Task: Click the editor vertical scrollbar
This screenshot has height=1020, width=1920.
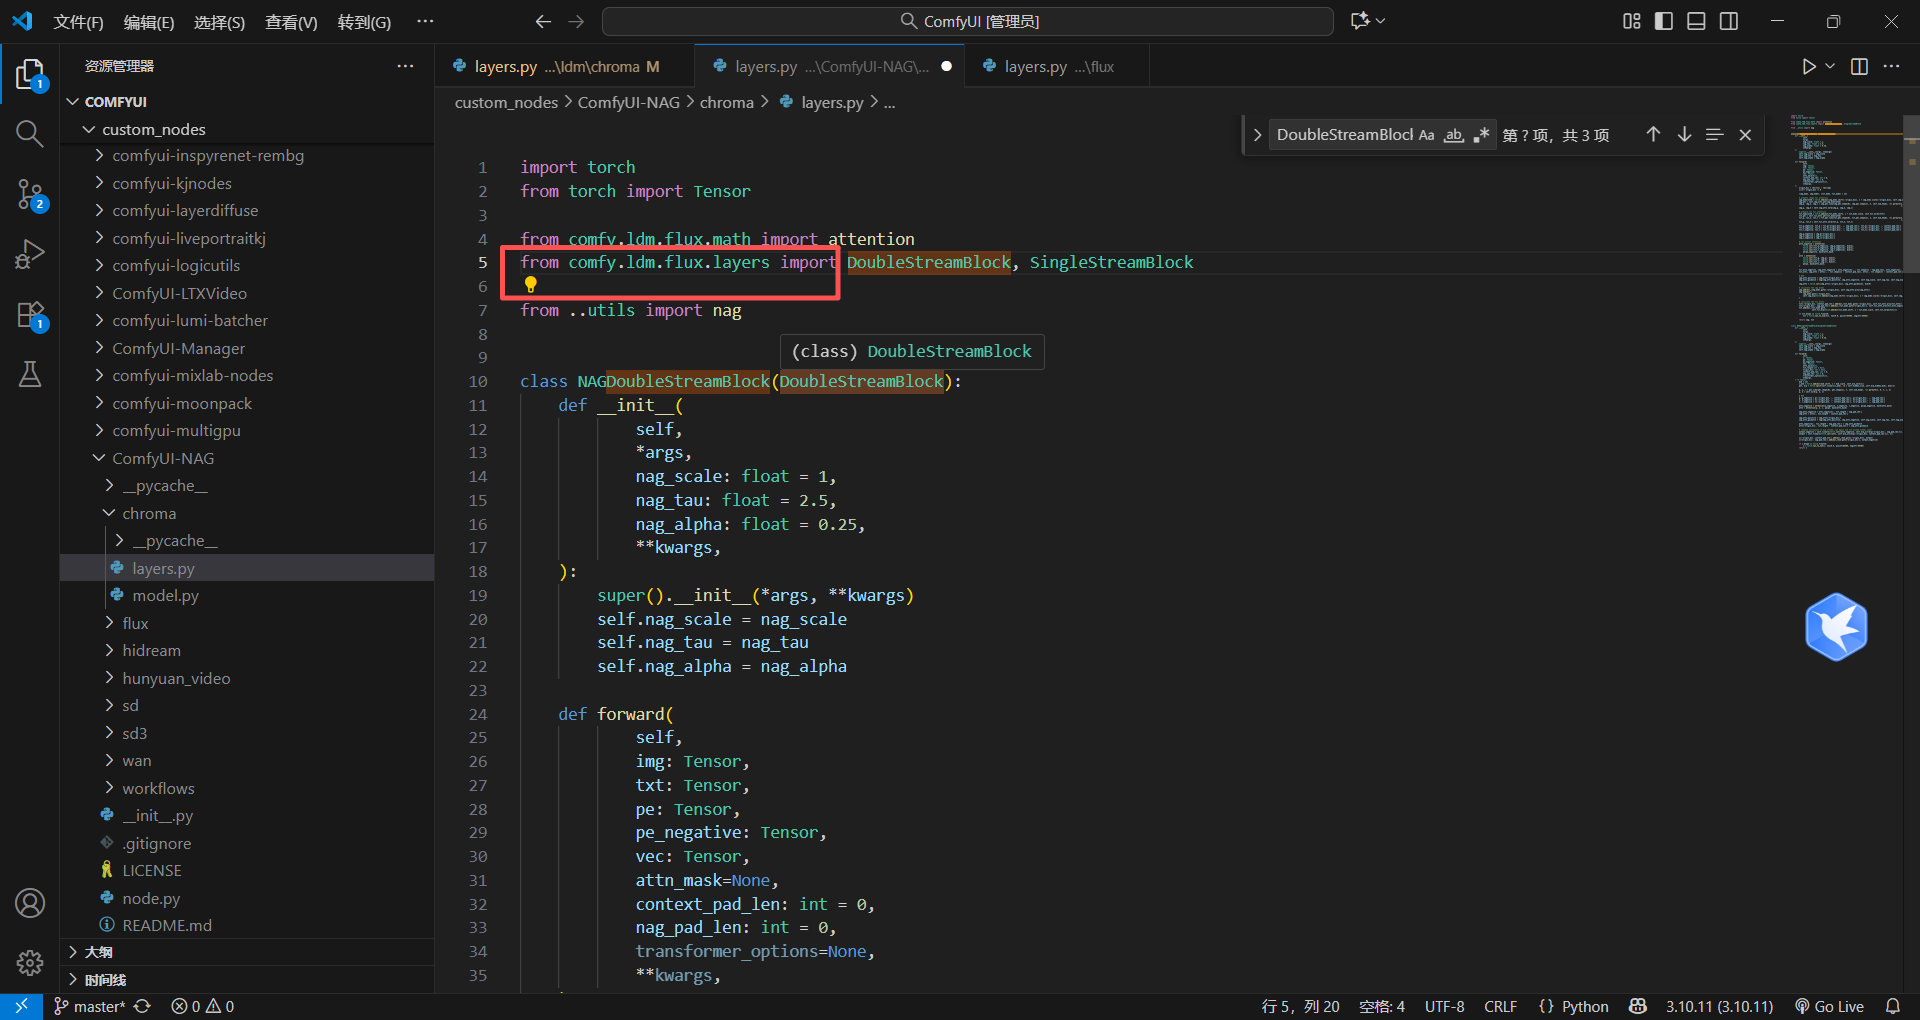Action: point(1912,193)
